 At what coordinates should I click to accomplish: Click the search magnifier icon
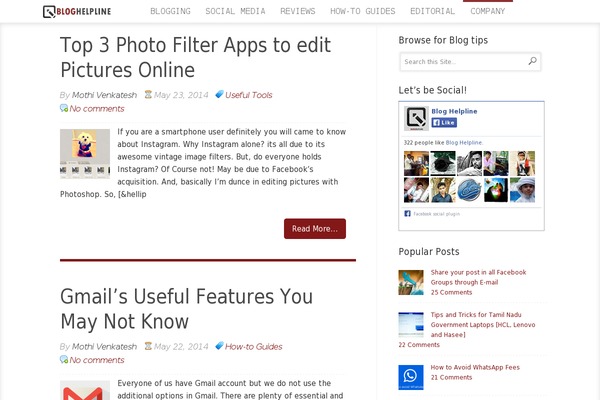(532, 61)
